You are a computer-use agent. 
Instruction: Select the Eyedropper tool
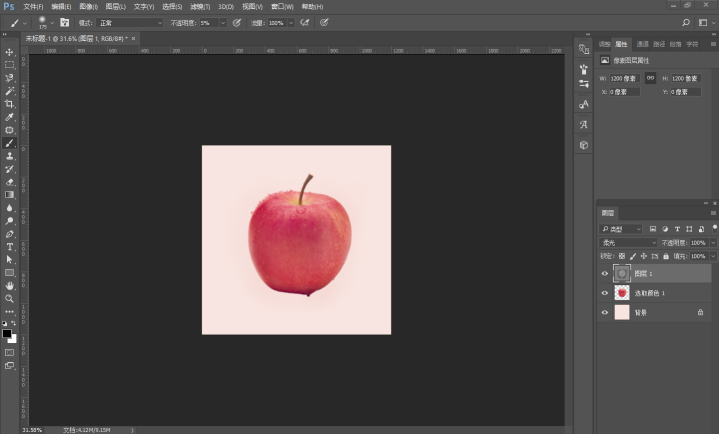9,117
